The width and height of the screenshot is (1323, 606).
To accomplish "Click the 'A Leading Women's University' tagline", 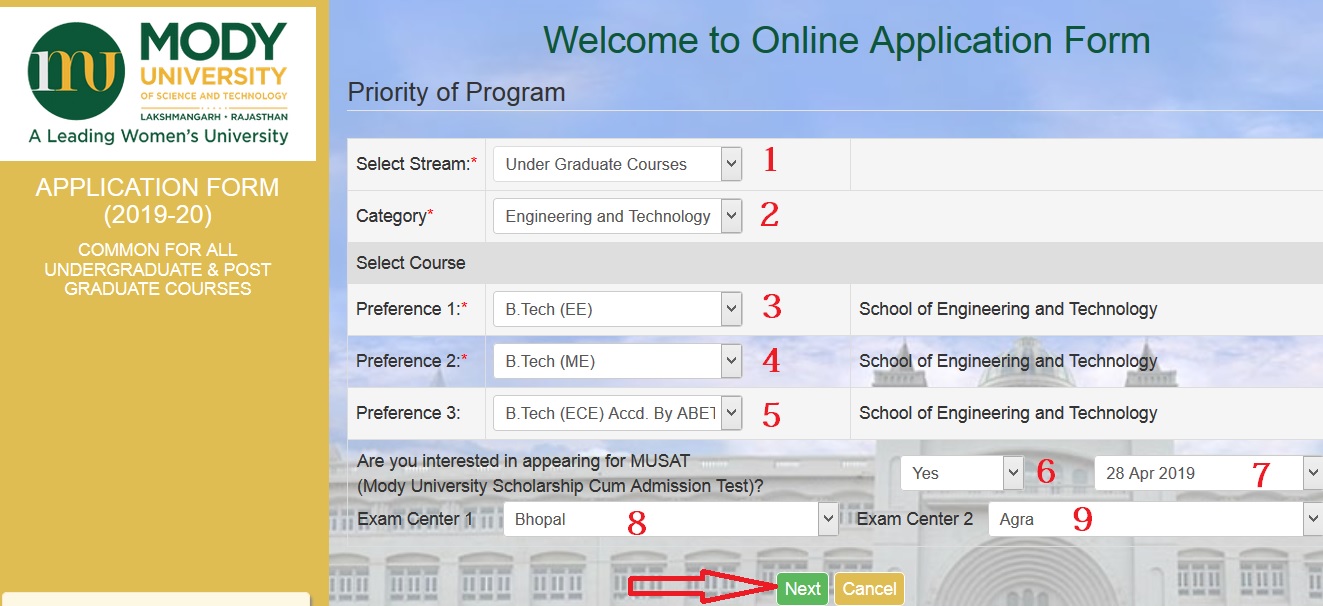I will 158,136.
